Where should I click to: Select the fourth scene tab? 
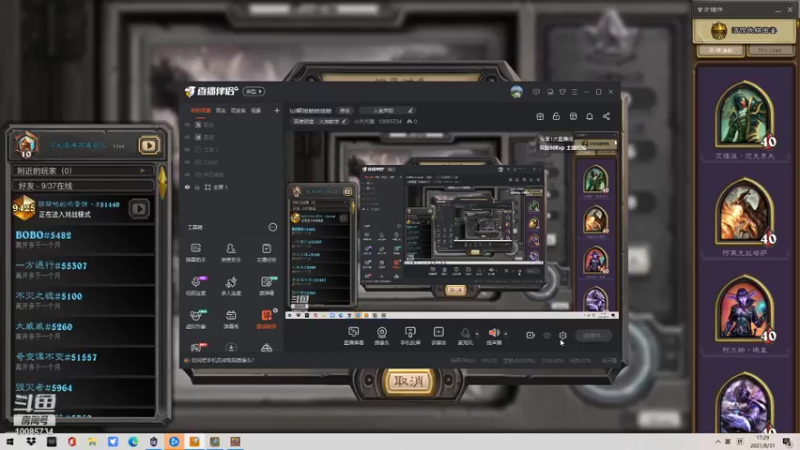click(256, 110)
